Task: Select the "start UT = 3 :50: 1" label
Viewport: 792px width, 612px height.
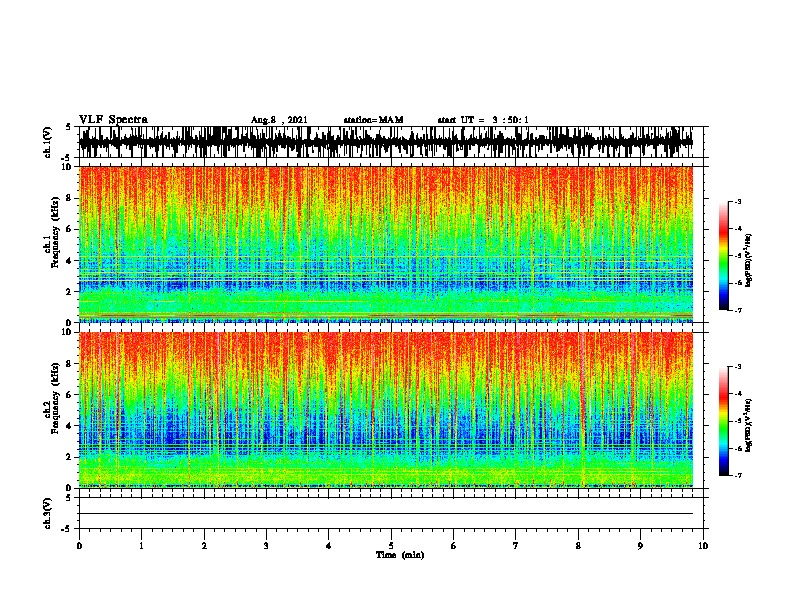Action: pos(483,120)
